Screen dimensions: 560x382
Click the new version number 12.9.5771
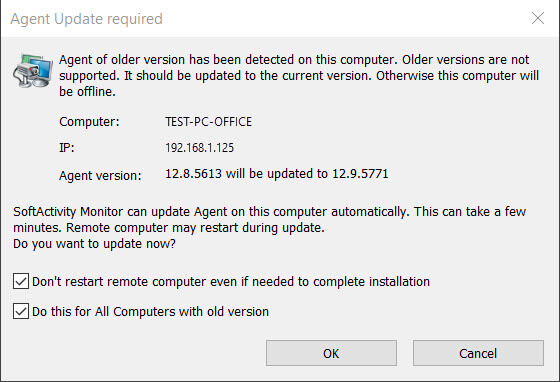click(x=360, y=174)
